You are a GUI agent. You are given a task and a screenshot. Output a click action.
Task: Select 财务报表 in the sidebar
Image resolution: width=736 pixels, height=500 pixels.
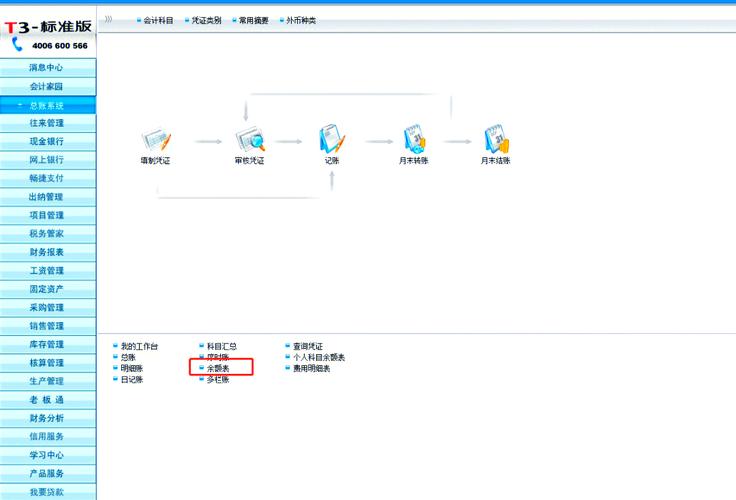tap(48, 252)
